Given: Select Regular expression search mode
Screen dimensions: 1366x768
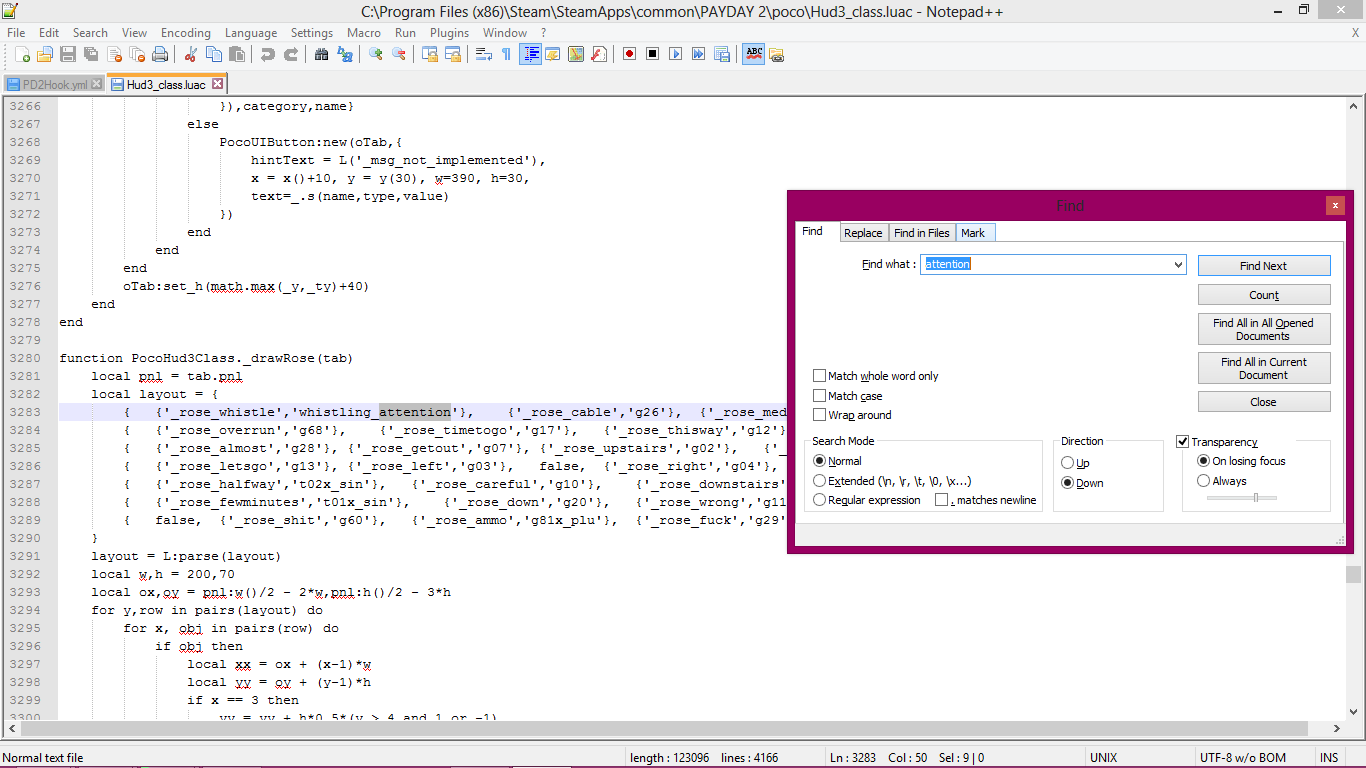Looking at the screenshot, I should (x=820, y=500).
